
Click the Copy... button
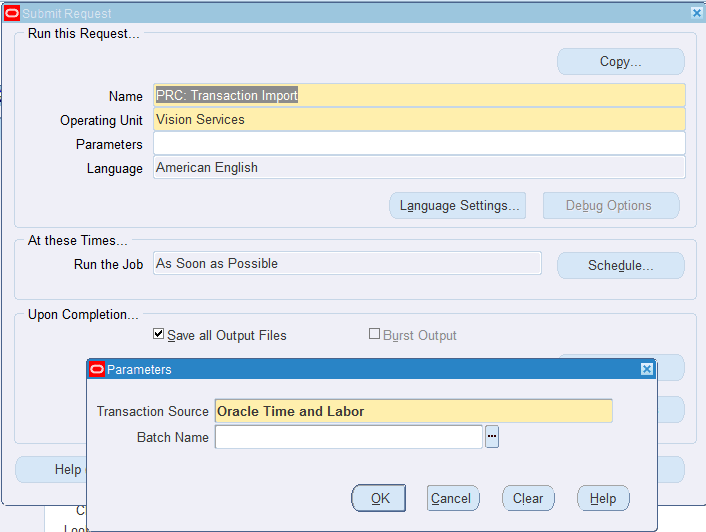click(620, 62)
